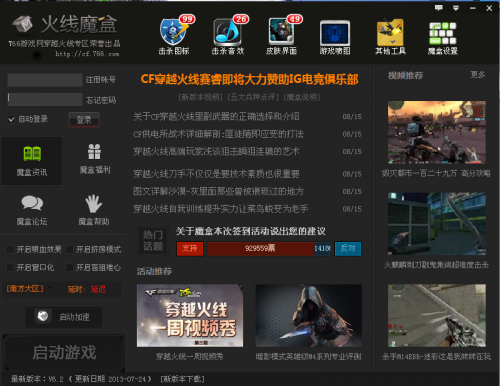Click the 启动游戏 launch game button

[x=64, y=353]
